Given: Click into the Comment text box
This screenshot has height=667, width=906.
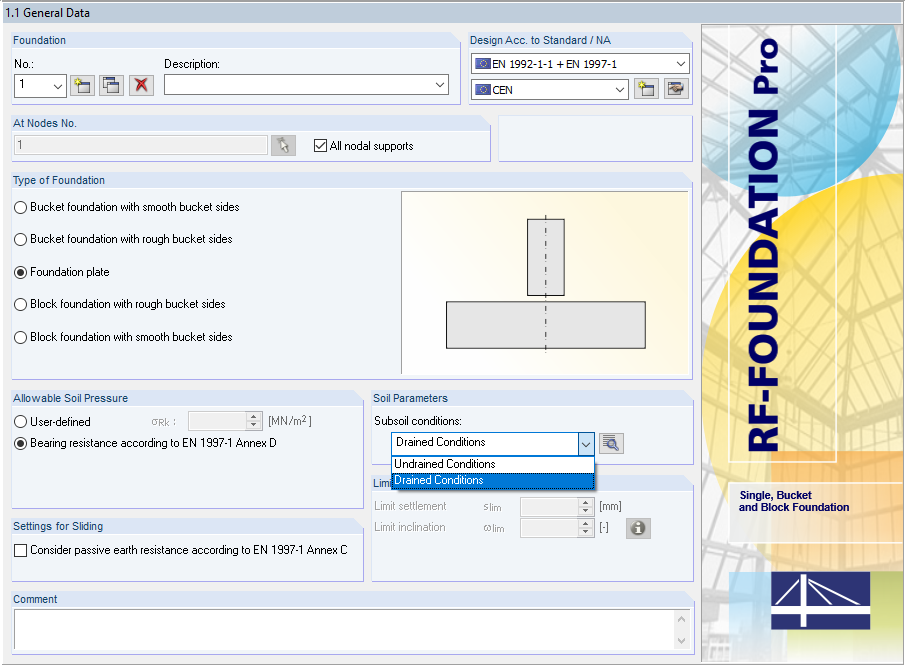Looking at the screenshot, I should (x=346, y=630).
